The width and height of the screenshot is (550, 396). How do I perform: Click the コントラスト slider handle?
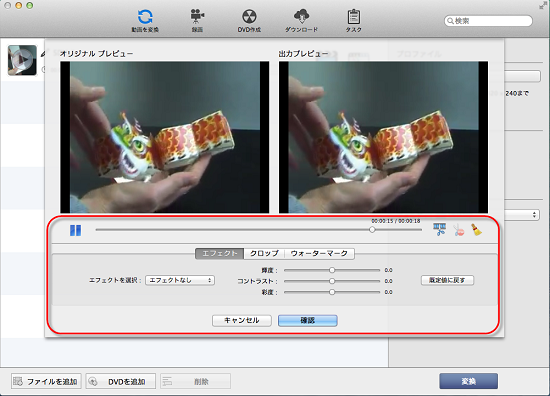click(x=332, y=281)
